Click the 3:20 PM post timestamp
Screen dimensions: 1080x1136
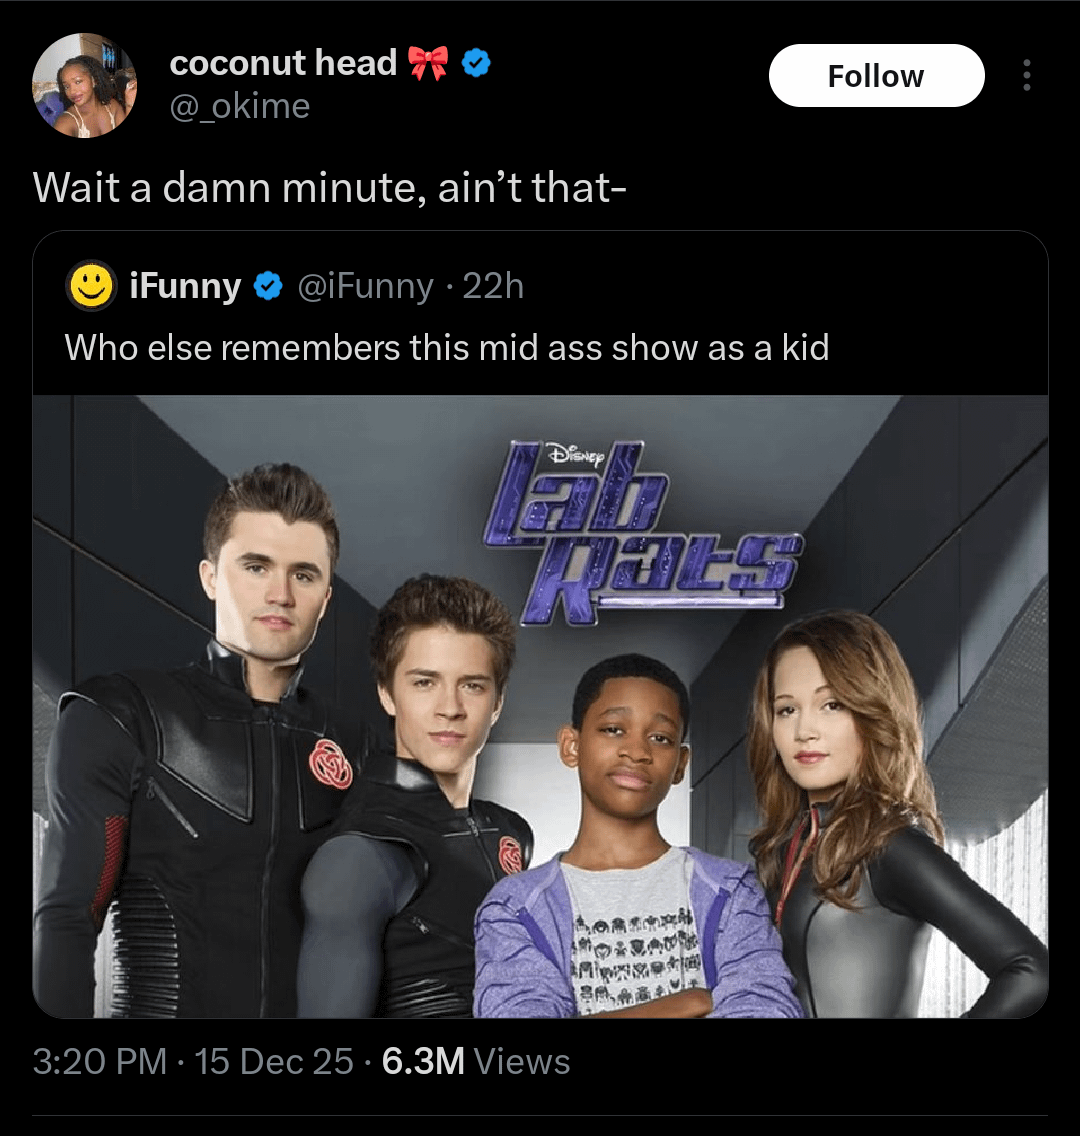(99, 1061)
